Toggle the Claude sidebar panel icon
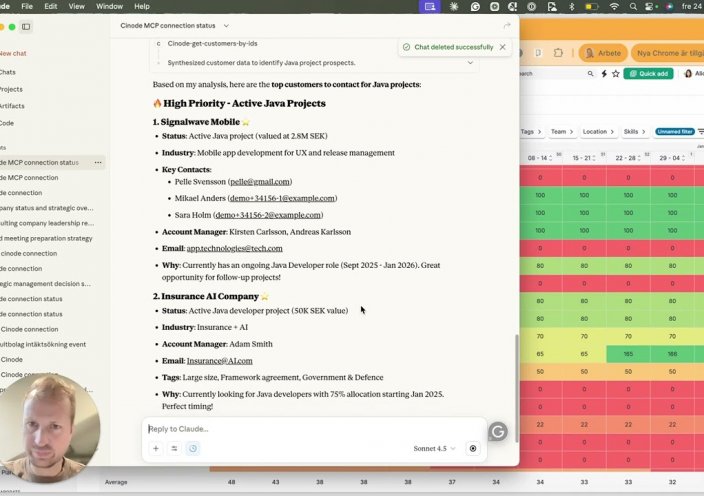 [x=26, y=27]
